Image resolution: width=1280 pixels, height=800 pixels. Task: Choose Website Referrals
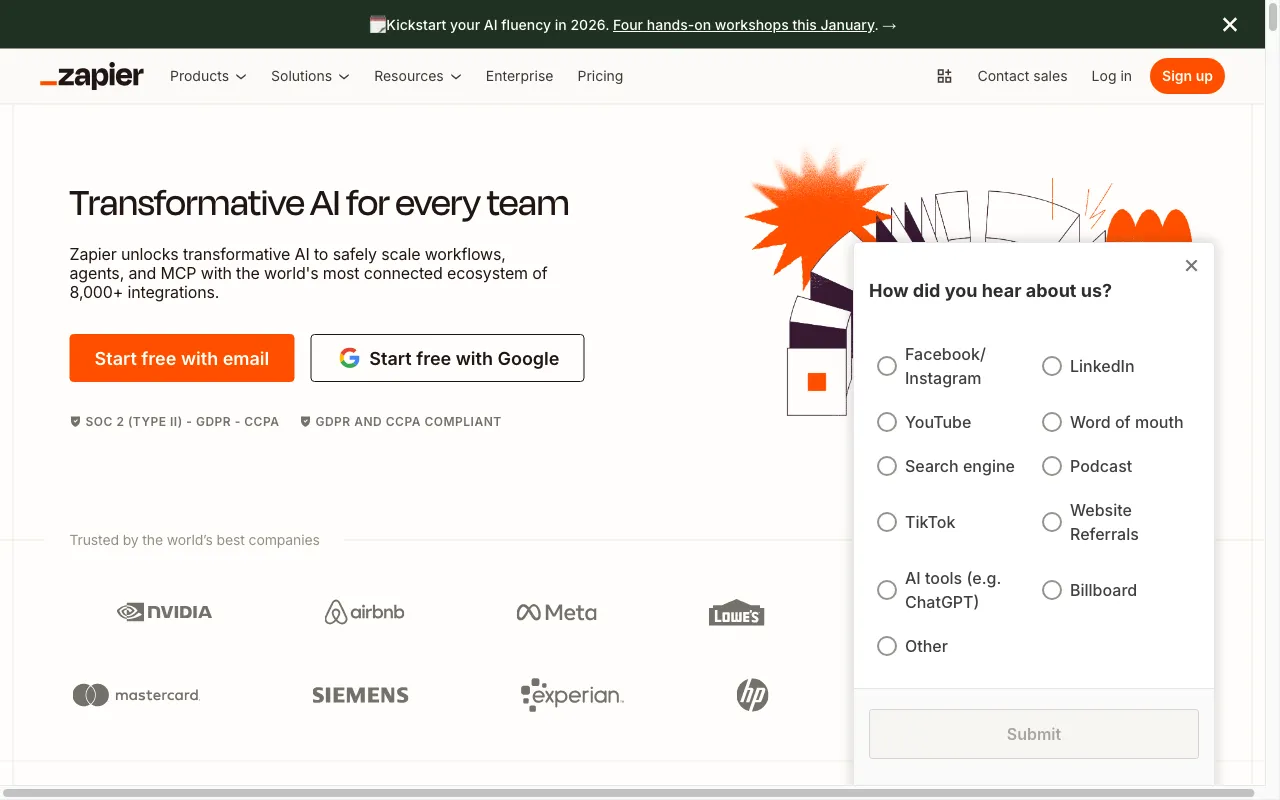point(1052,522)
